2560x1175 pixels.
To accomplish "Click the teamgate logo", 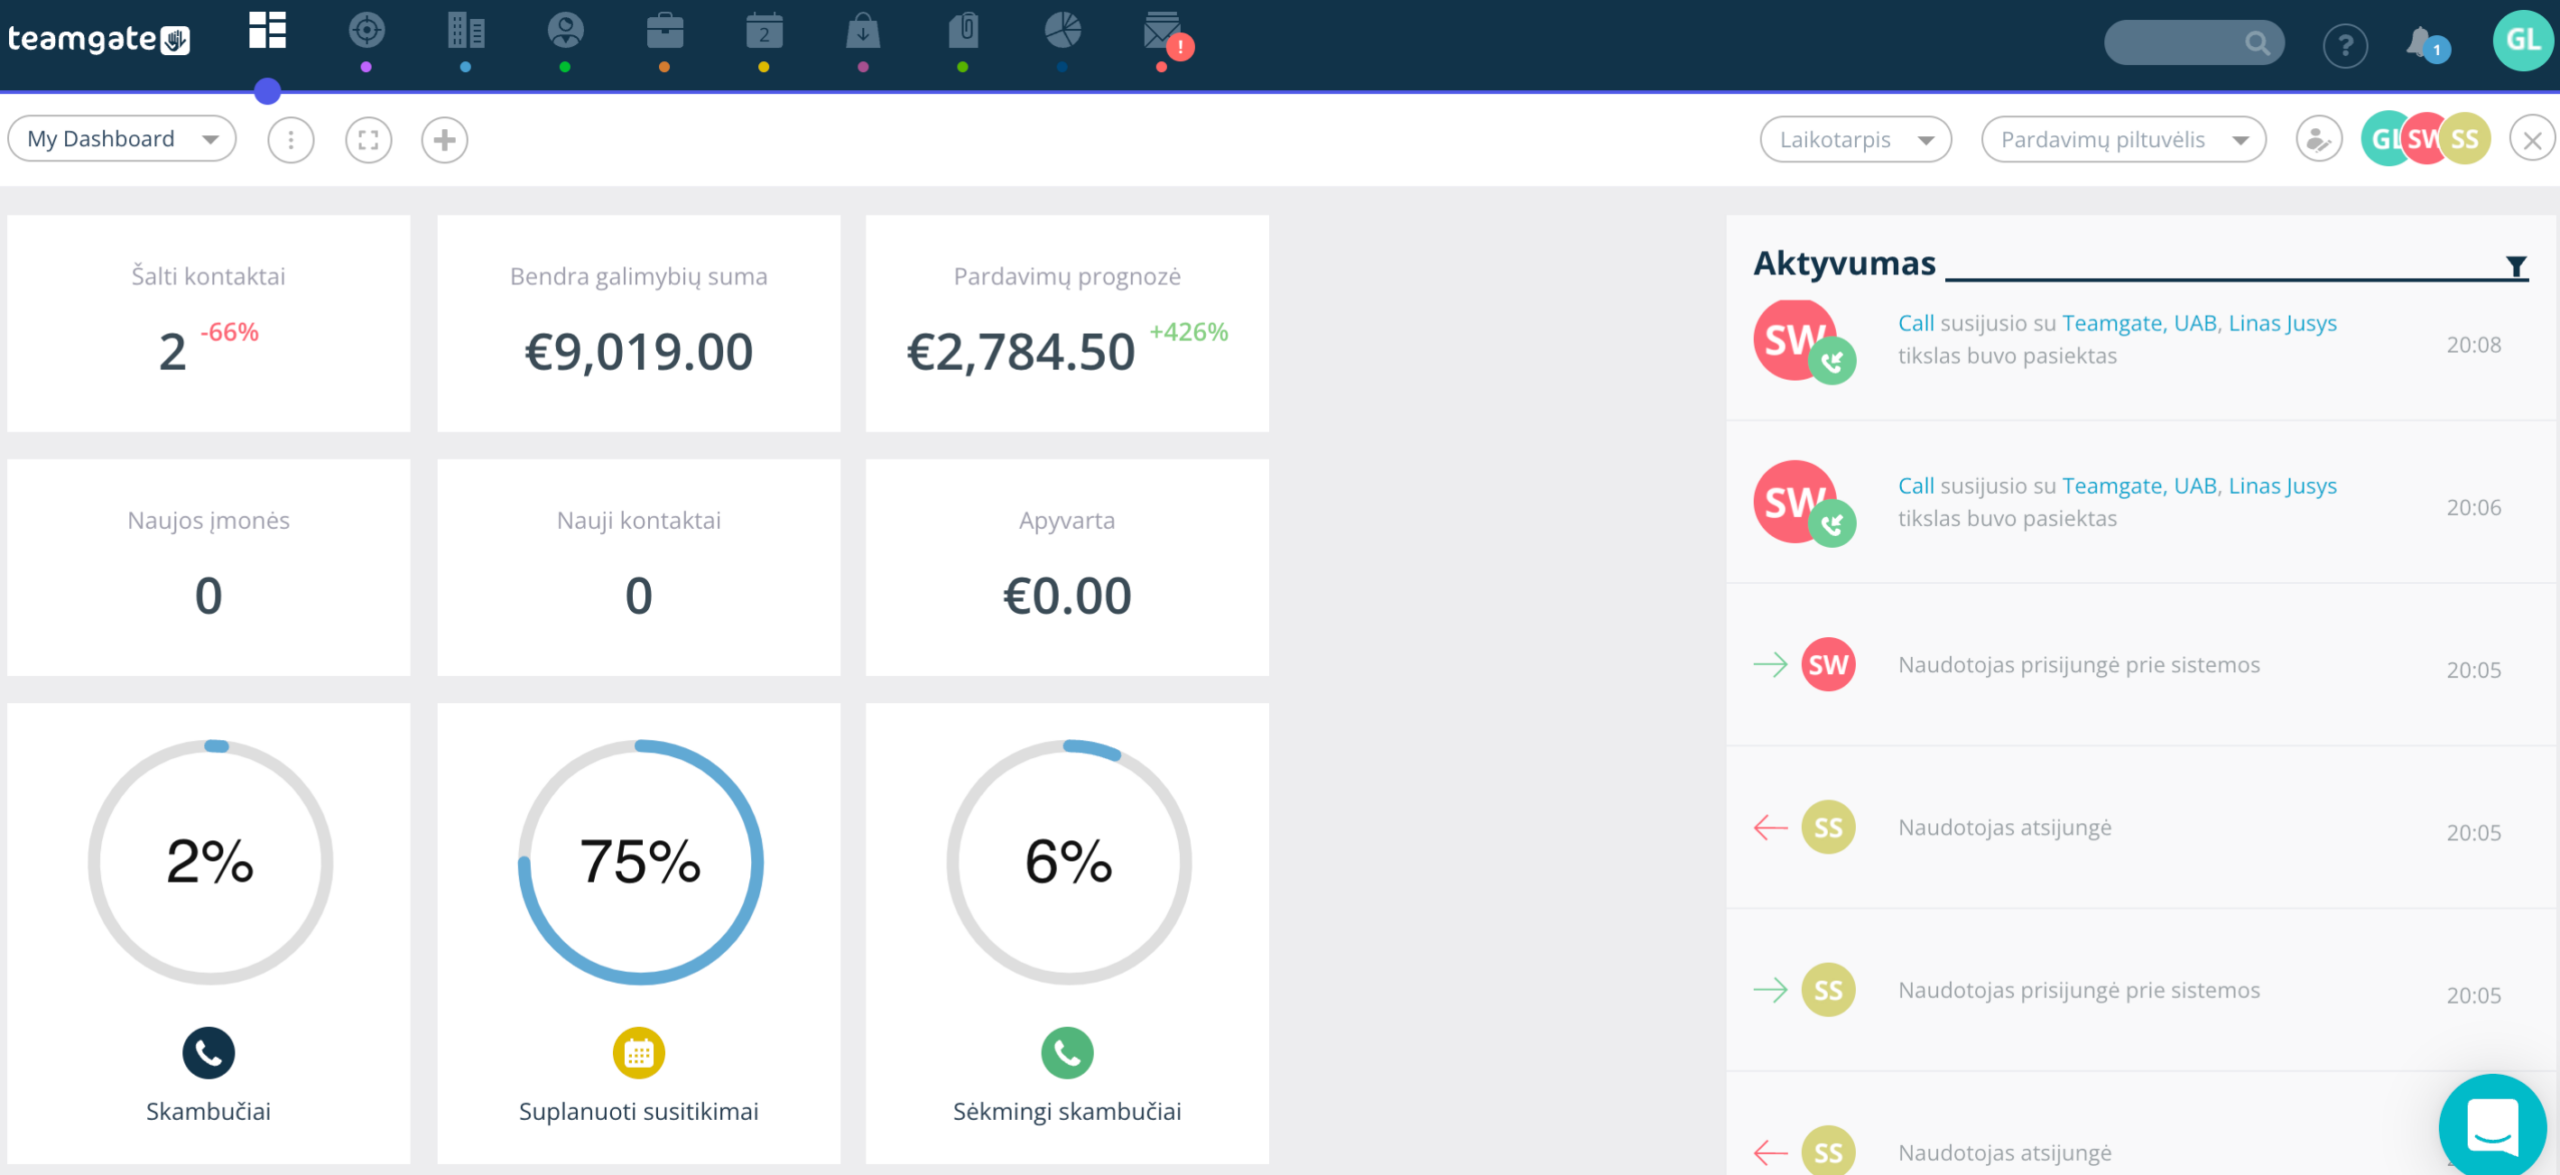I will pyautogui.click(x=99, y=39).
